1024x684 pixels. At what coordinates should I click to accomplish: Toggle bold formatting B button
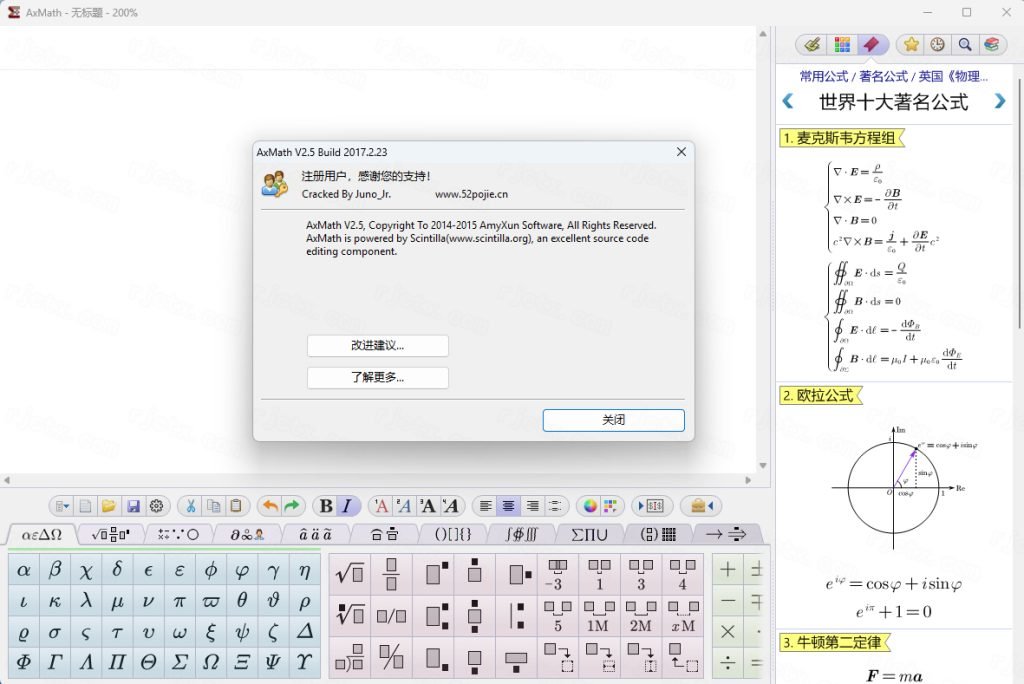(x=326, y=506)
